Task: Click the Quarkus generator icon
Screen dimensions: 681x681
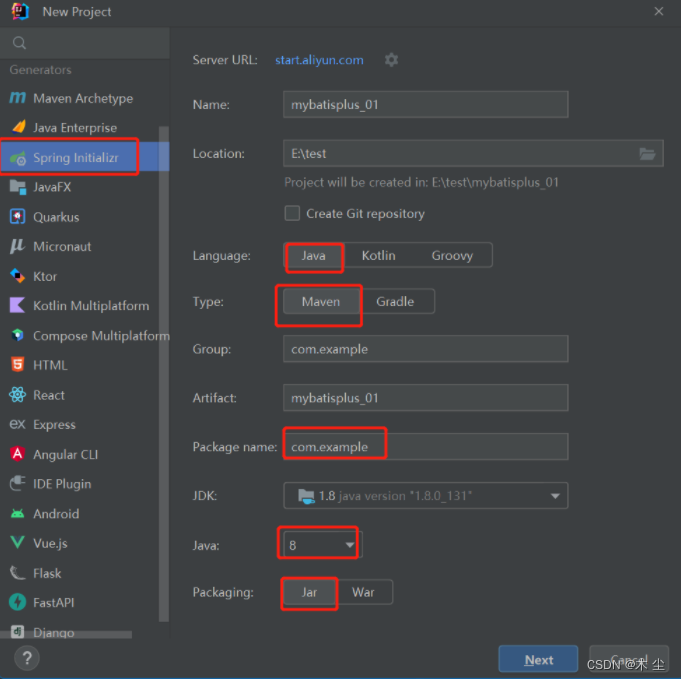Action: pyautogui.click(x=17, y=216)
